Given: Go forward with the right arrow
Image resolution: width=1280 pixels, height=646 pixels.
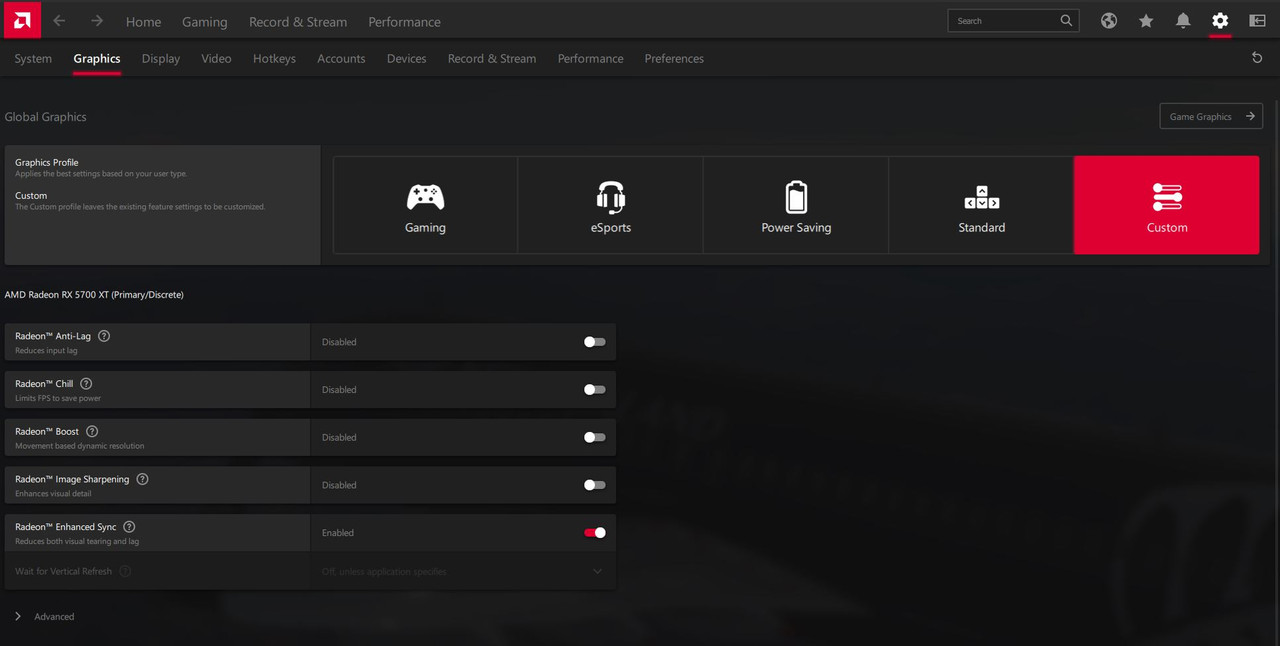Looking at the screenshot, I should [97, 21].
